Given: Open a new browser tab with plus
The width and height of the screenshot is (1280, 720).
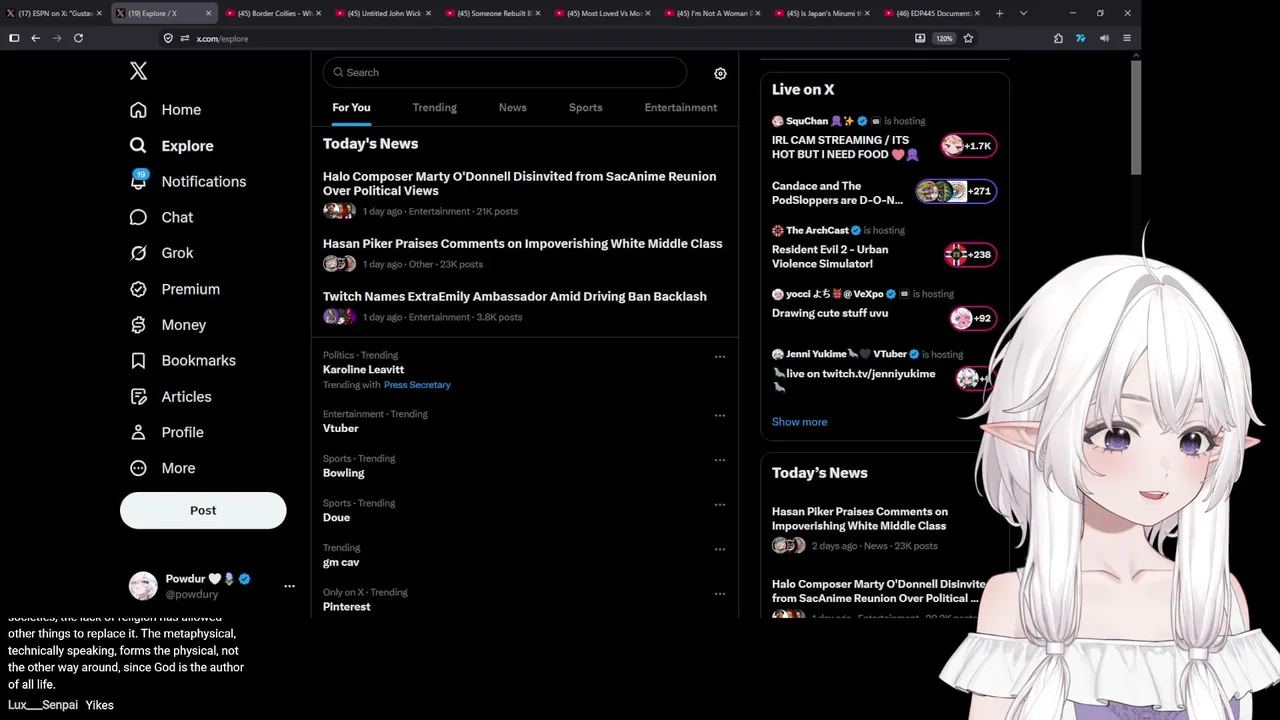Looking at the screenshot, I should (x=999, y=13).
